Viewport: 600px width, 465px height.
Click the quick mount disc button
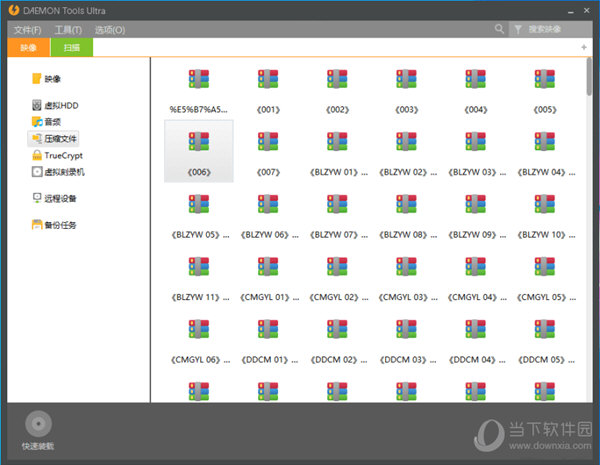pos(38,424)
